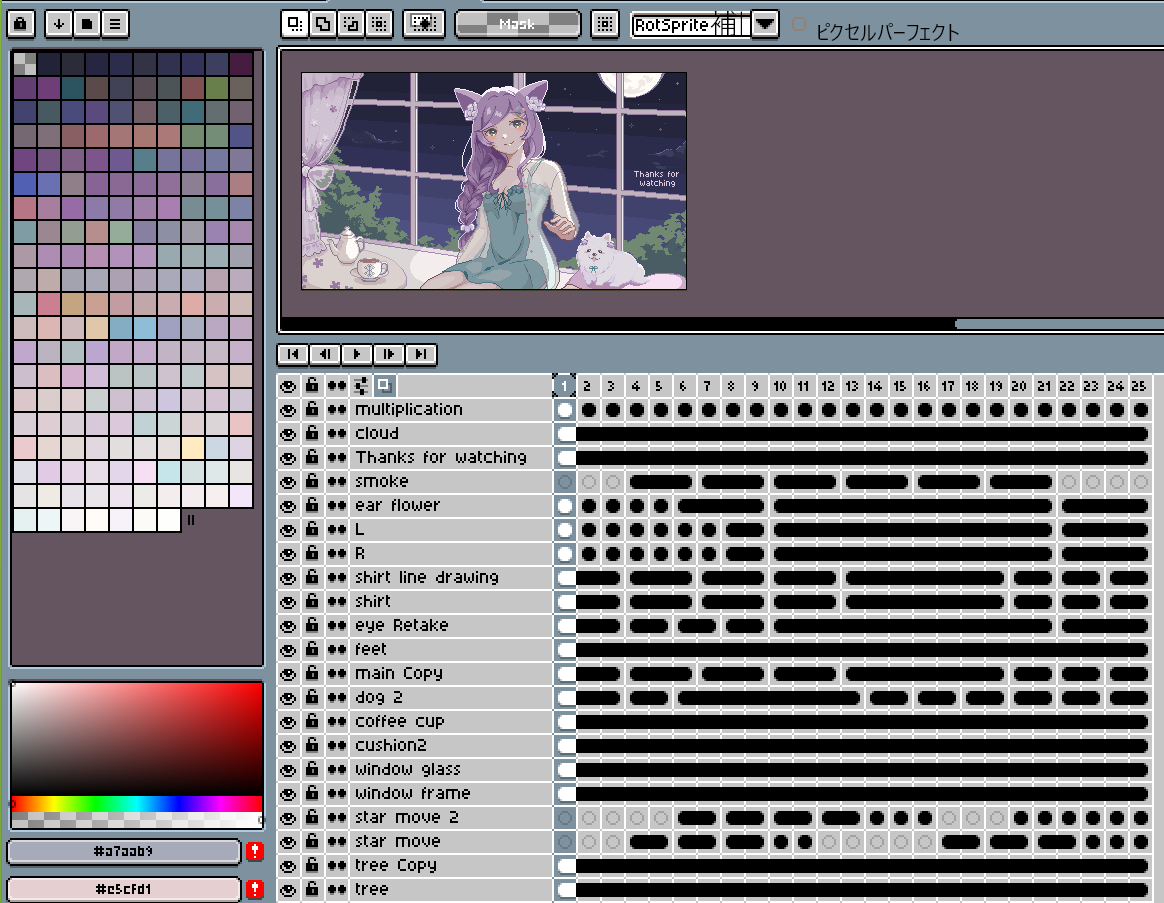The height and width of the screenshot is (903, 1164).
Task: Hide the shirt line drawing layer
Action: (x=288, y=578)
